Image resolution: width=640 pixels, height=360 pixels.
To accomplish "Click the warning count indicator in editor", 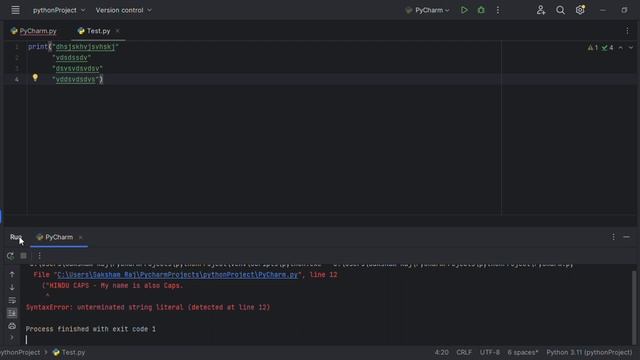I will tap(593, 48).
